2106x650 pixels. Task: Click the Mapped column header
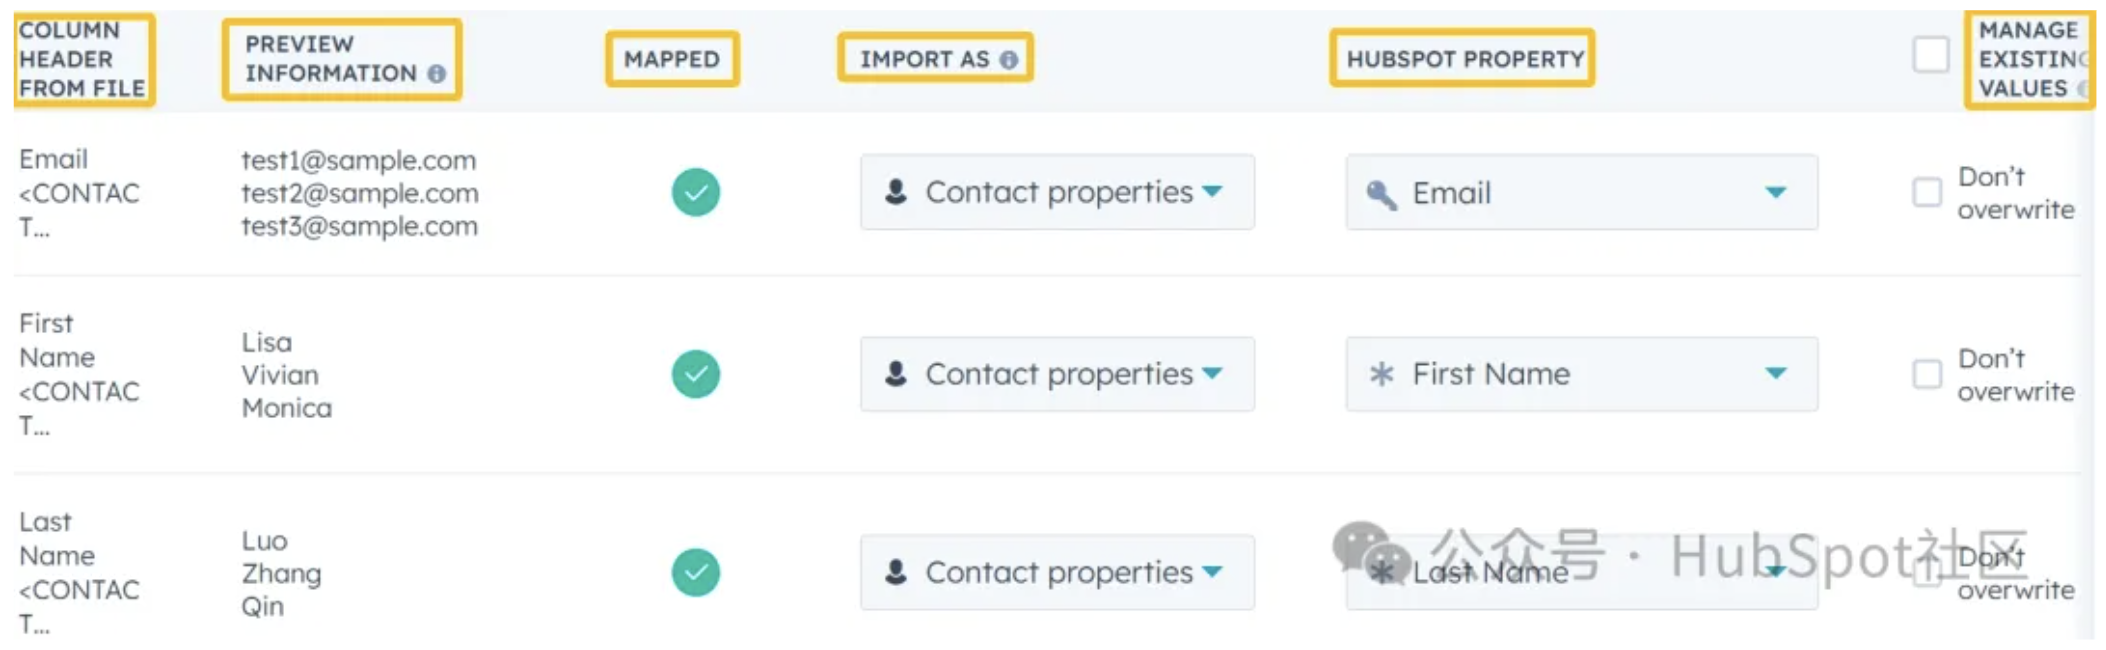coord(672,59)
